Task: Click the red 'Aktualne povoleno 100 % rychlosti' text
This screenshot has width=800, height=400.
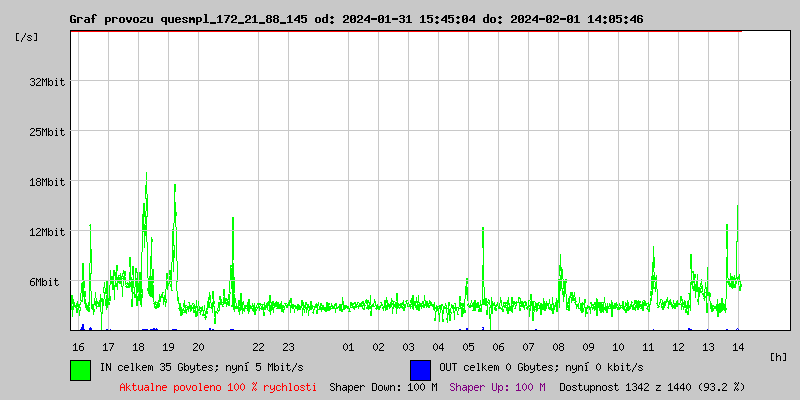Action: point(218,387)
